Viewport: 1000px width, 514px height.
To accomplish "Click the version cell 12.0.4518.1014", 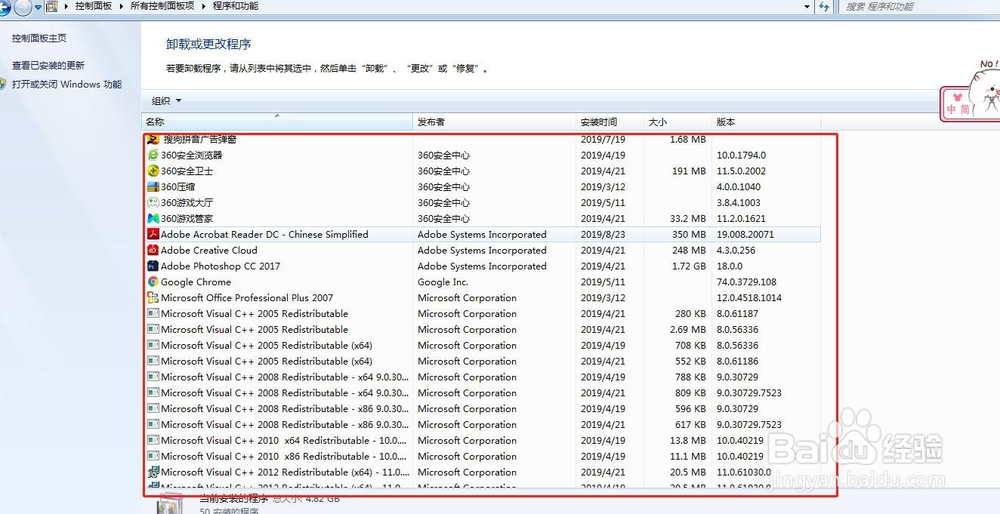I will tap(749, 298).
